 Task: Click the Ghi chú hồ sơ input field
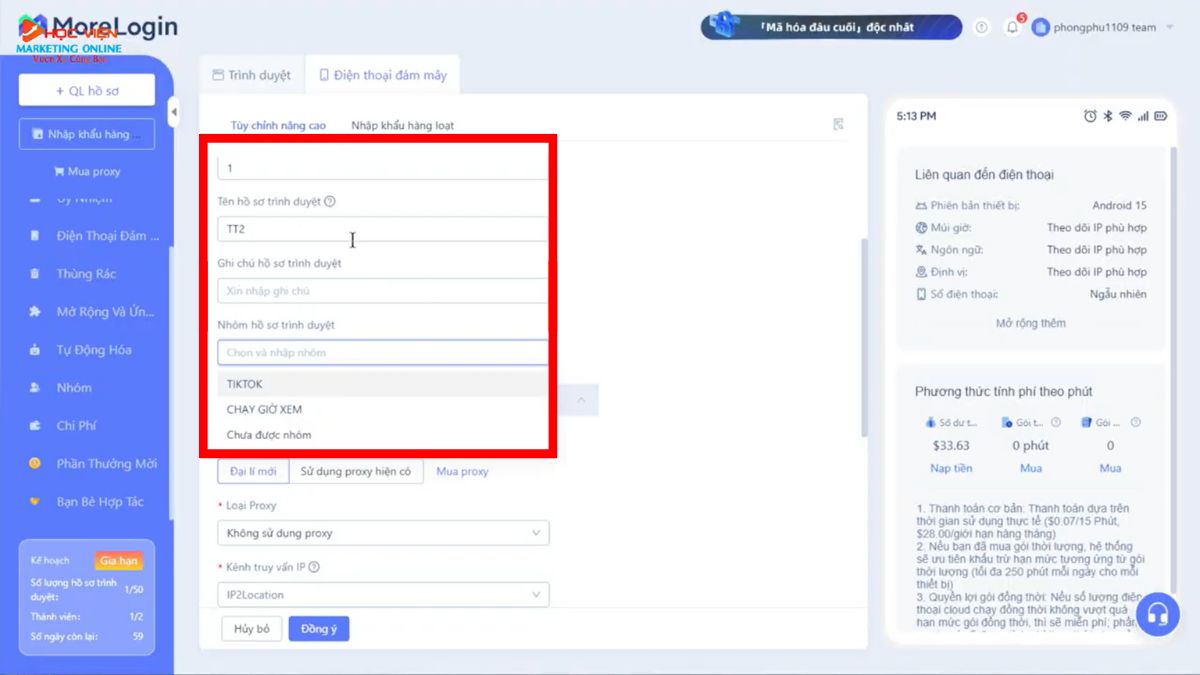382,291
